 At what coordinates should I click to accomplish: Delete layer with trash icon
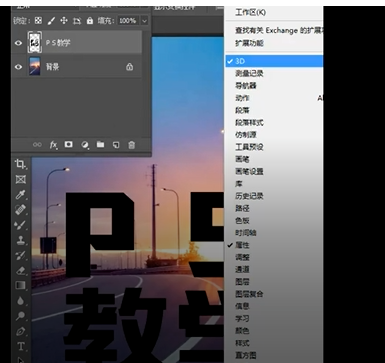132,145
